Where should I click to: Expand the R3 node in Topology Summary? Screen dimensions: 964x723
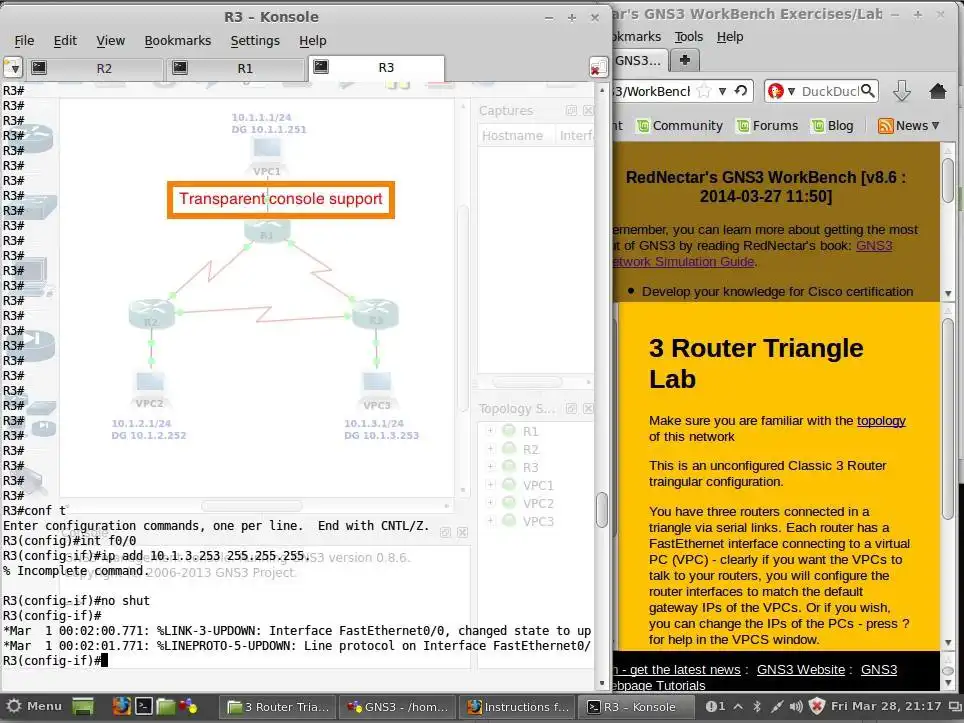(x=490, y=467)
